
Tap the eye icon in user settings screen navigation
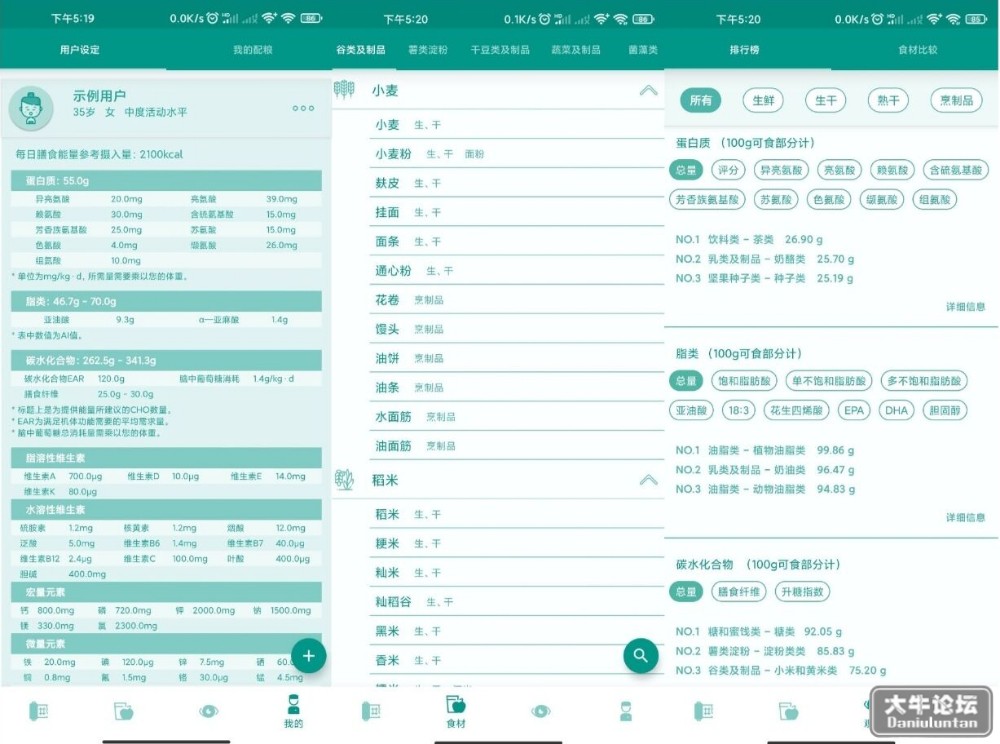[209, 711]
